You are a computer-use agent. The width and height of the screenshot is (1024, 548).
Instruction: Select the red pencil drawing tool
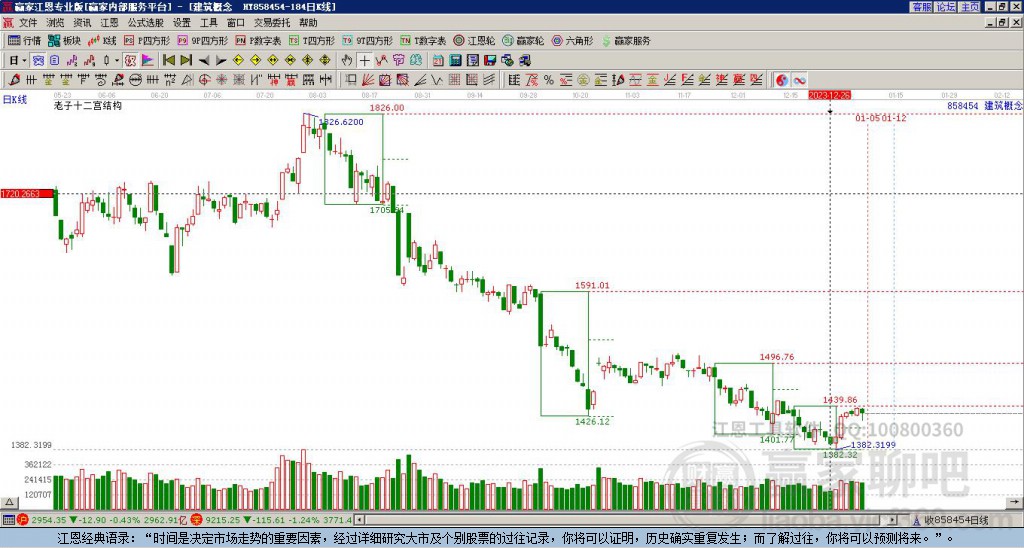click(14, 80)
